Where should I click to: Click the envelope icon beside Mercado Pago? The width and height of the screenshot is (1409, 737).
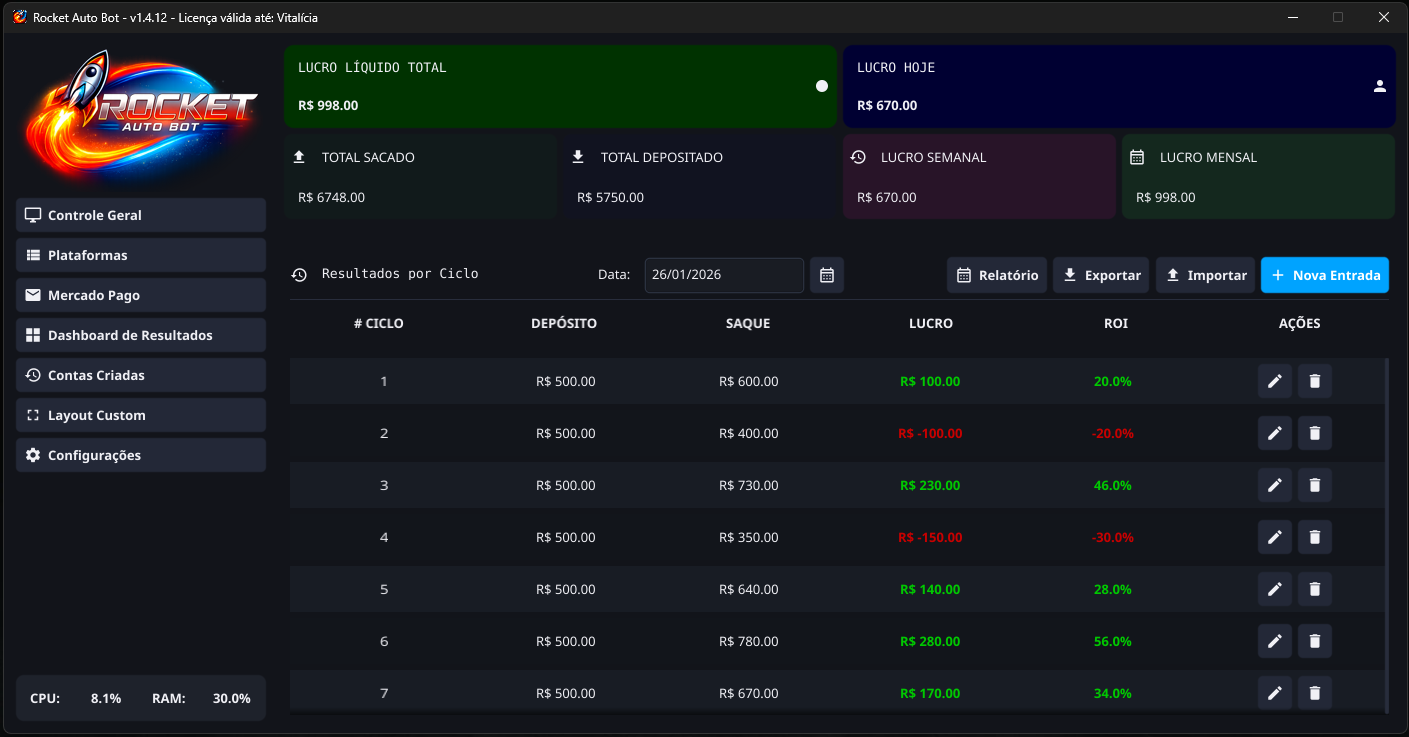tap(33, 295)
